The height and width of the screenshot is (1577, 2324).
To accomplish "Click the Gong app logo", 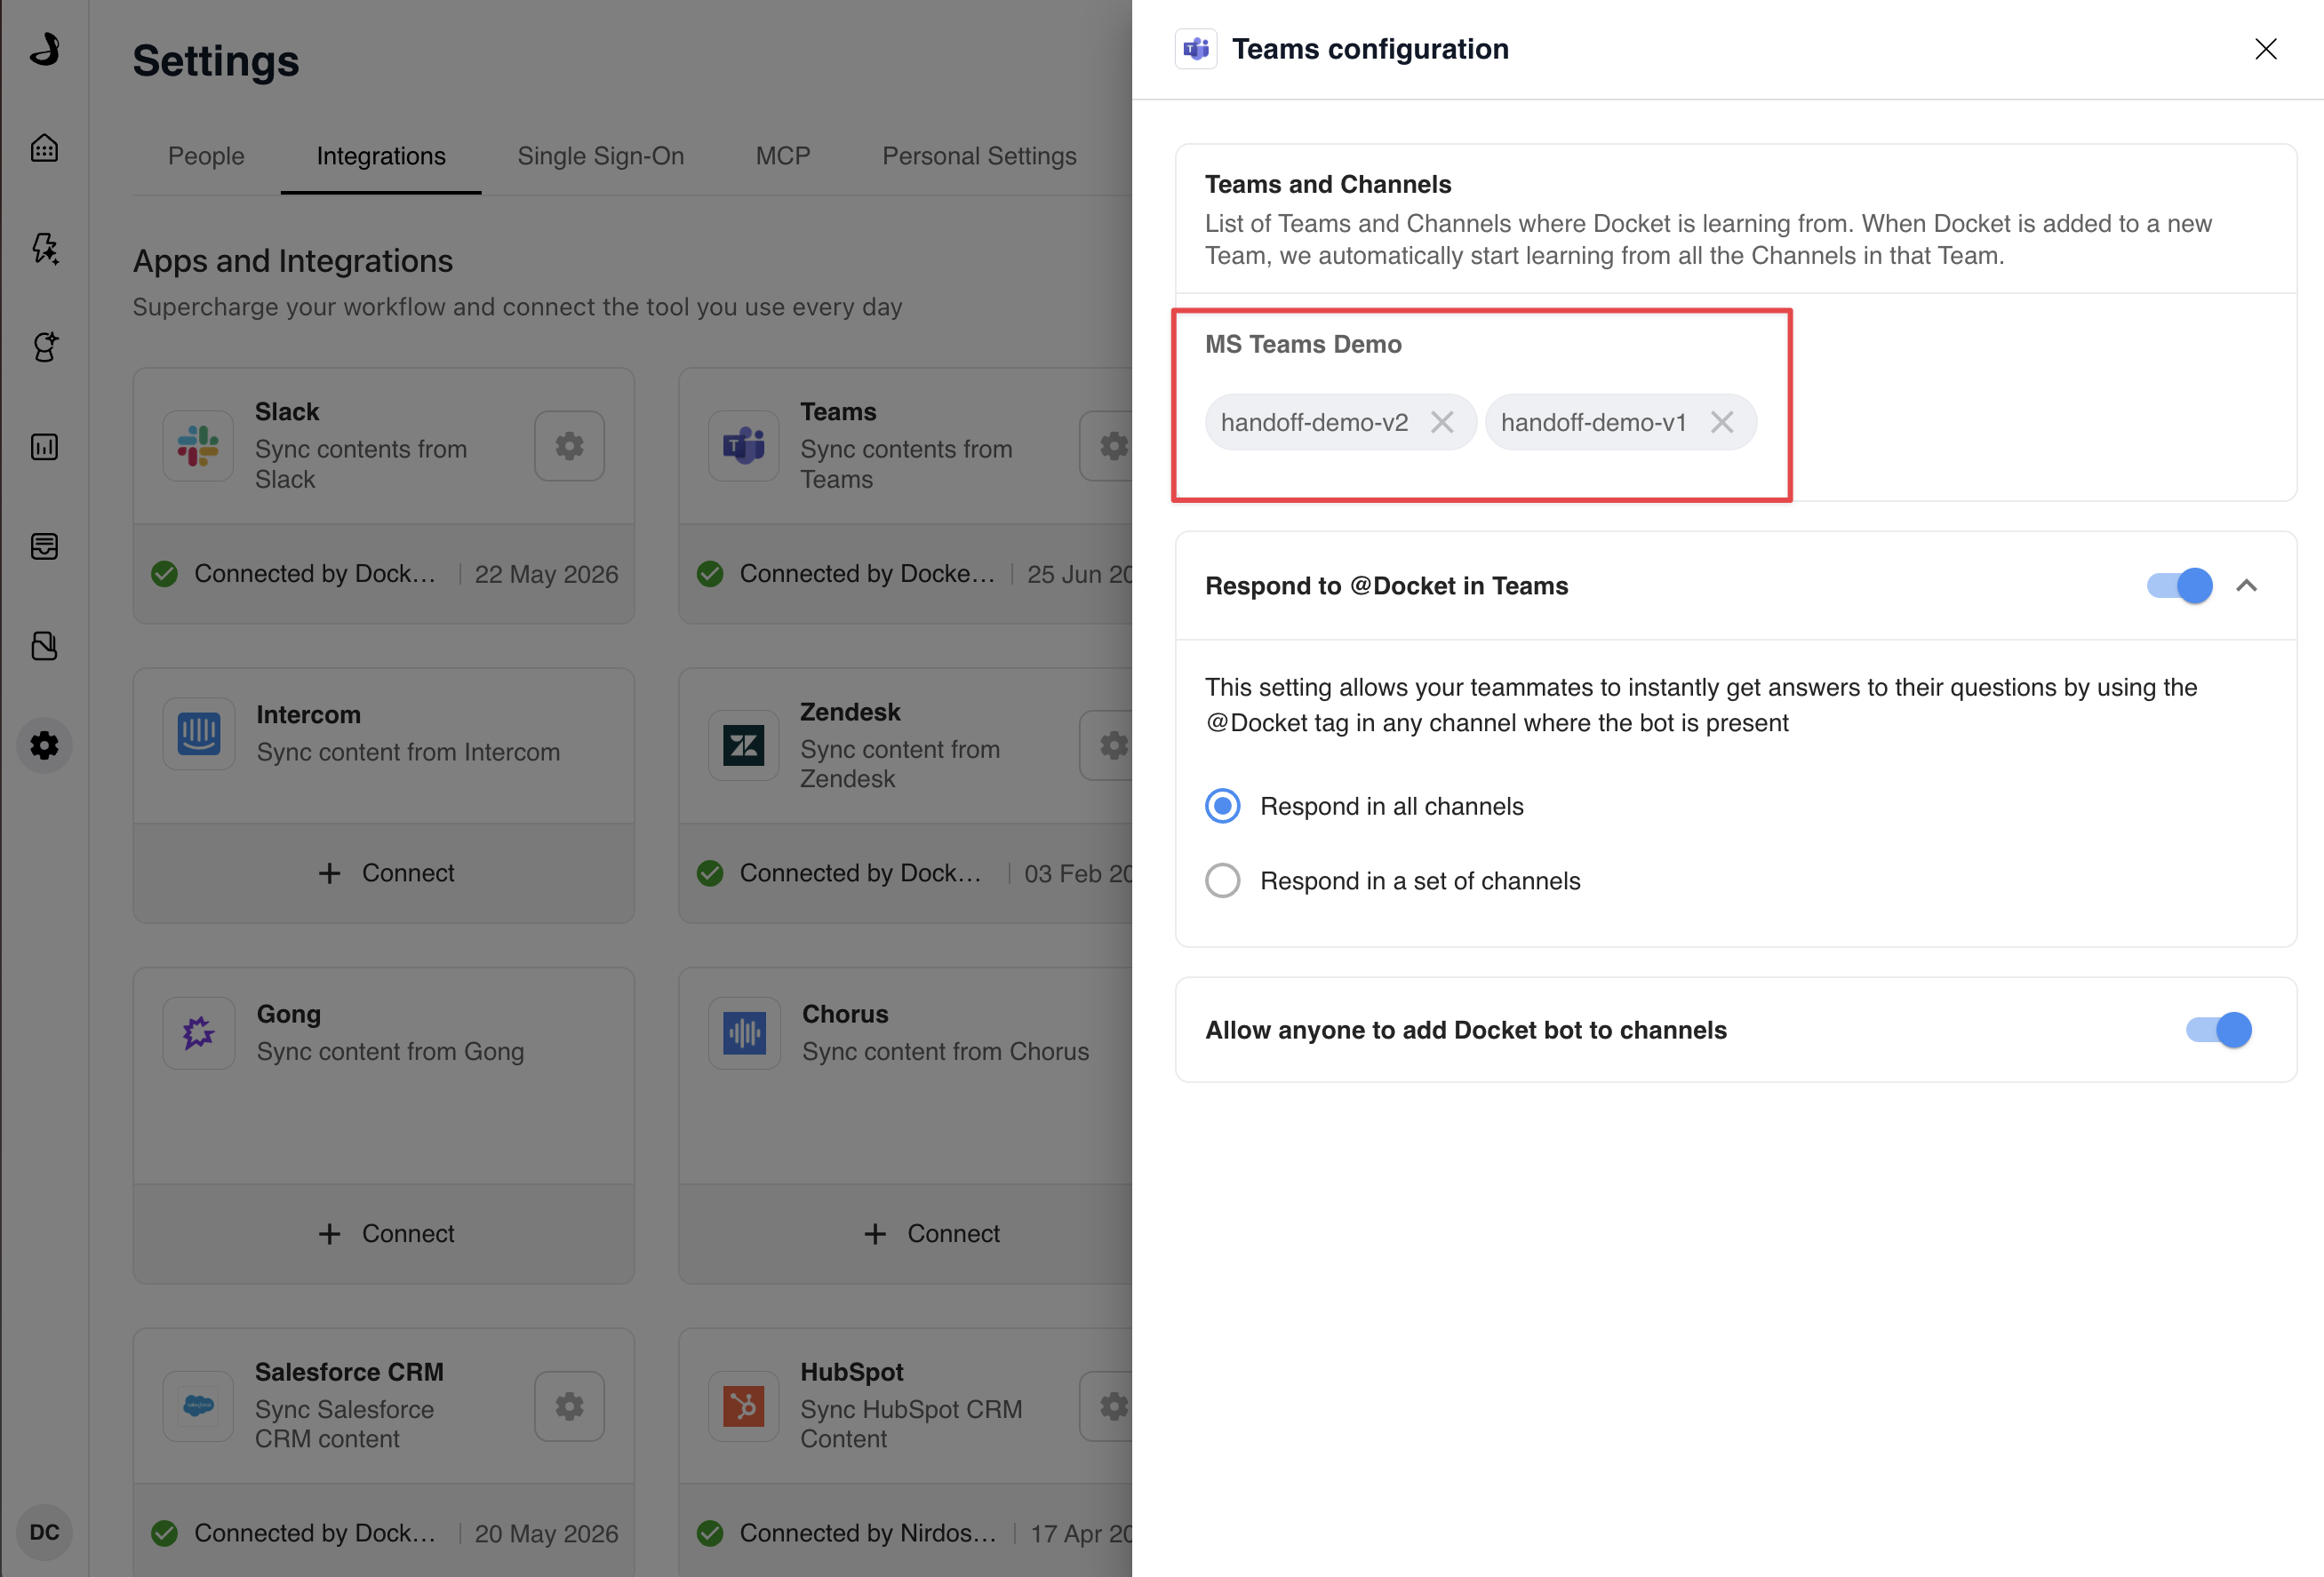I will [198, 1033].
